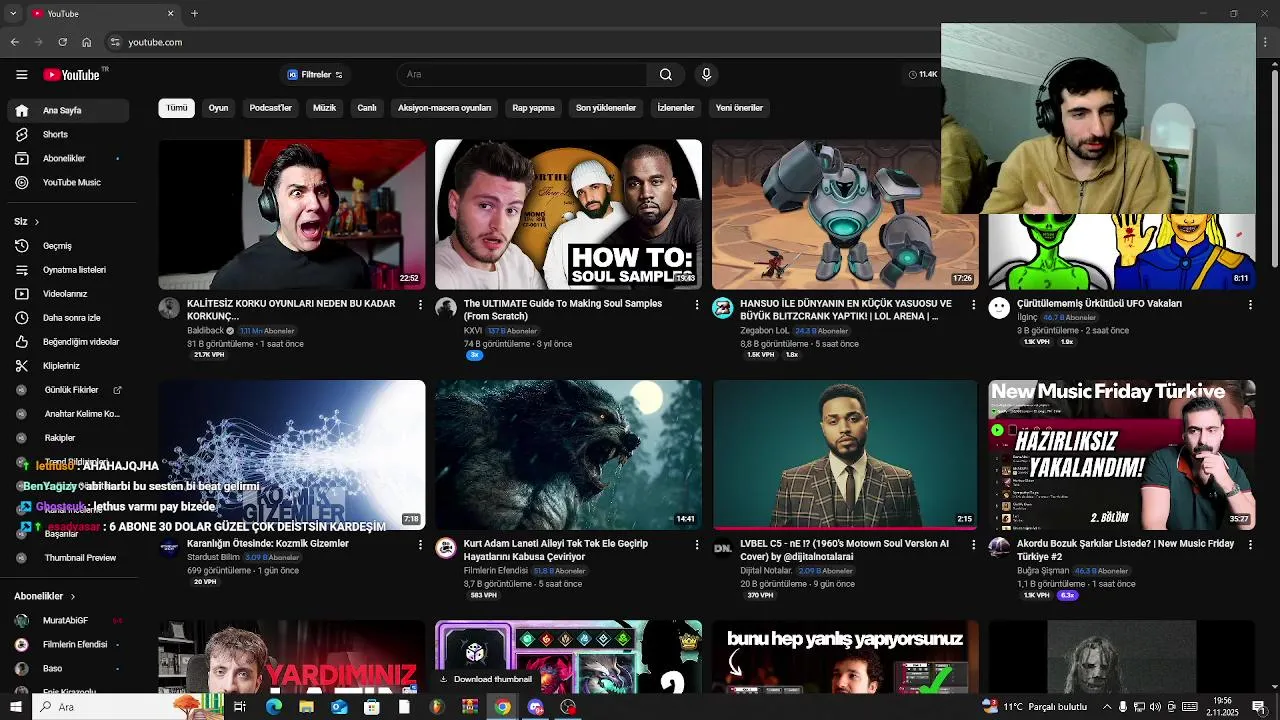The image size is (1280, 720).
Task: Click the Download thumbnail button
Action: point(486,680)
